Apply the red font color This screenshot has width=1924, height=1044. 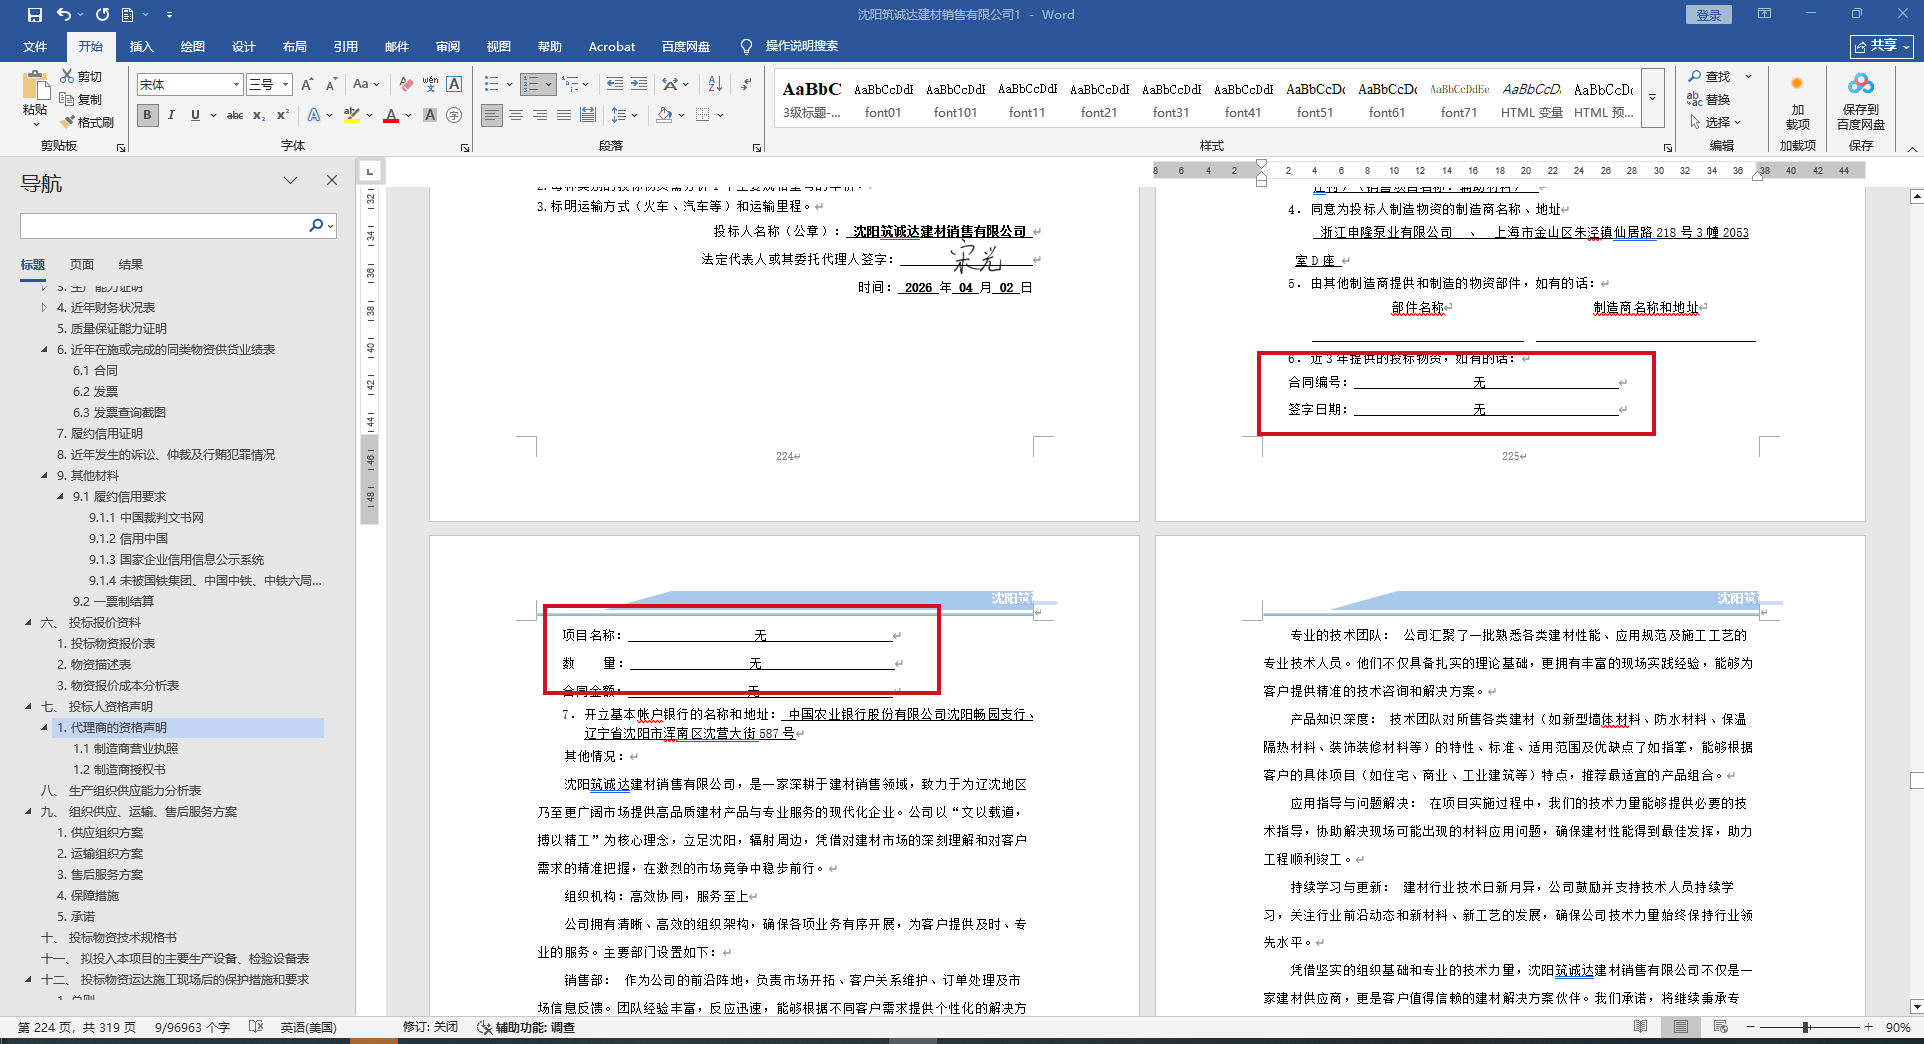391,115
